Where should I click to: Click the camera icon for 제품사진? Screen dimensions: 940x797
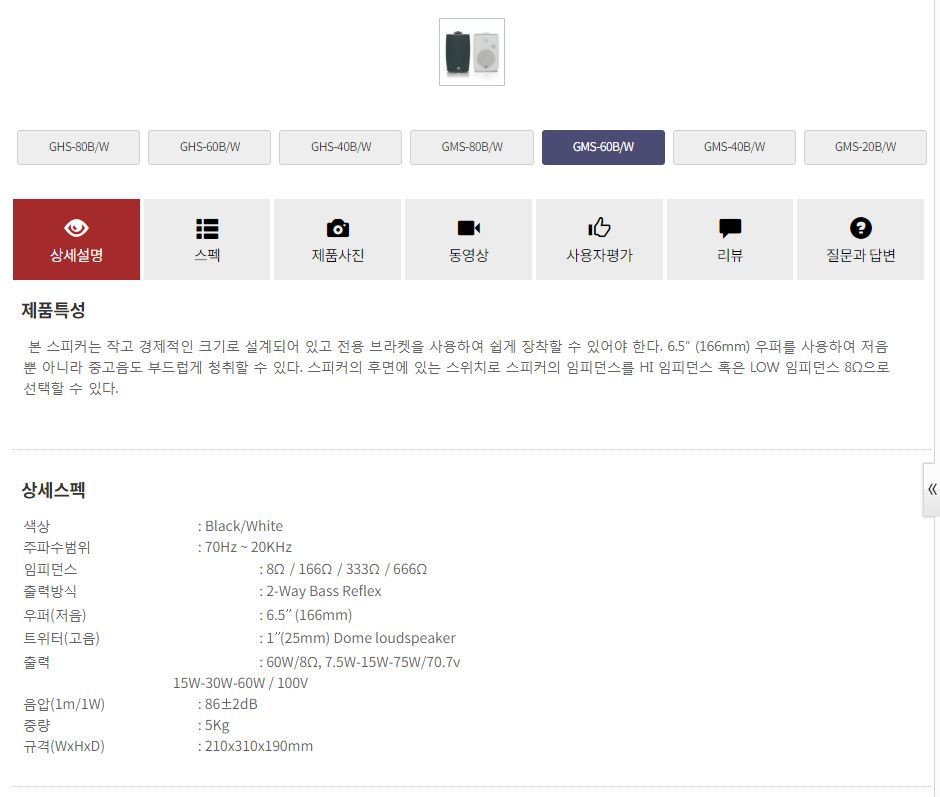338,228
